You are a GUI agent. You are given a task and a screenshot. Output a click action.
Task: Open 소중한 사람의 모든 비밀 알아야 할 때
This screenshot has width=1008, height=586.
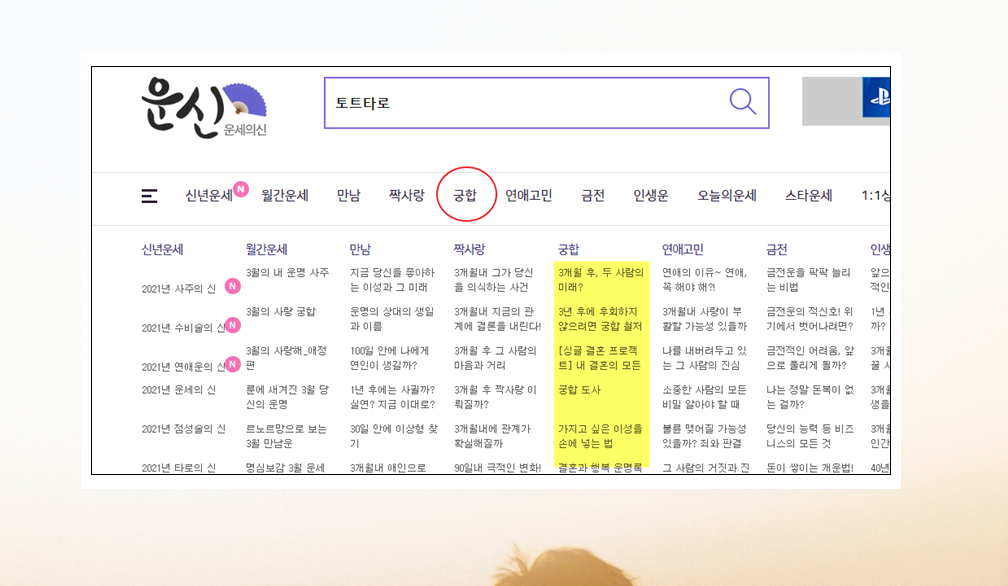coord(705,397)
